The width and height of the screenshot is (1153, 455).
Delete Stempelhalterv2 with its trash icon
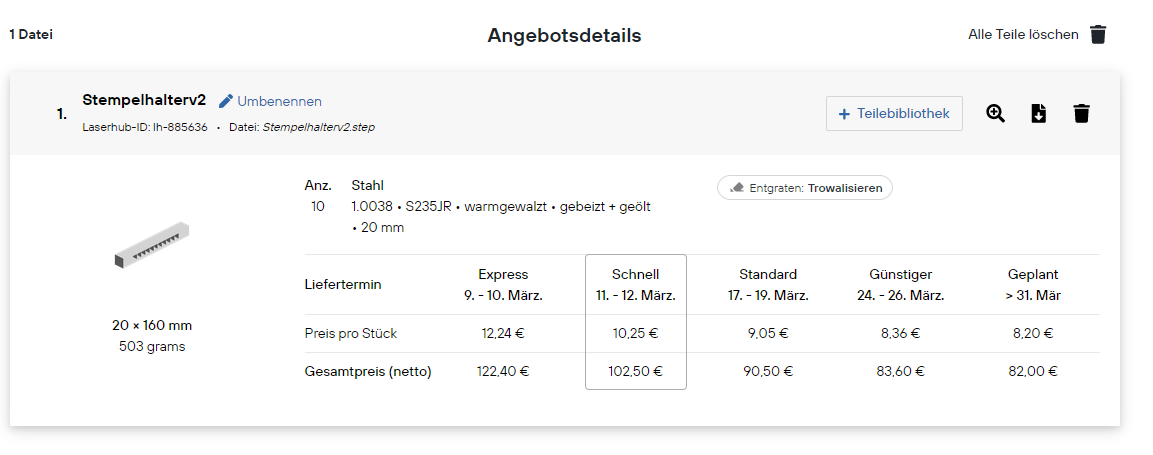(x=1081, y=113)
